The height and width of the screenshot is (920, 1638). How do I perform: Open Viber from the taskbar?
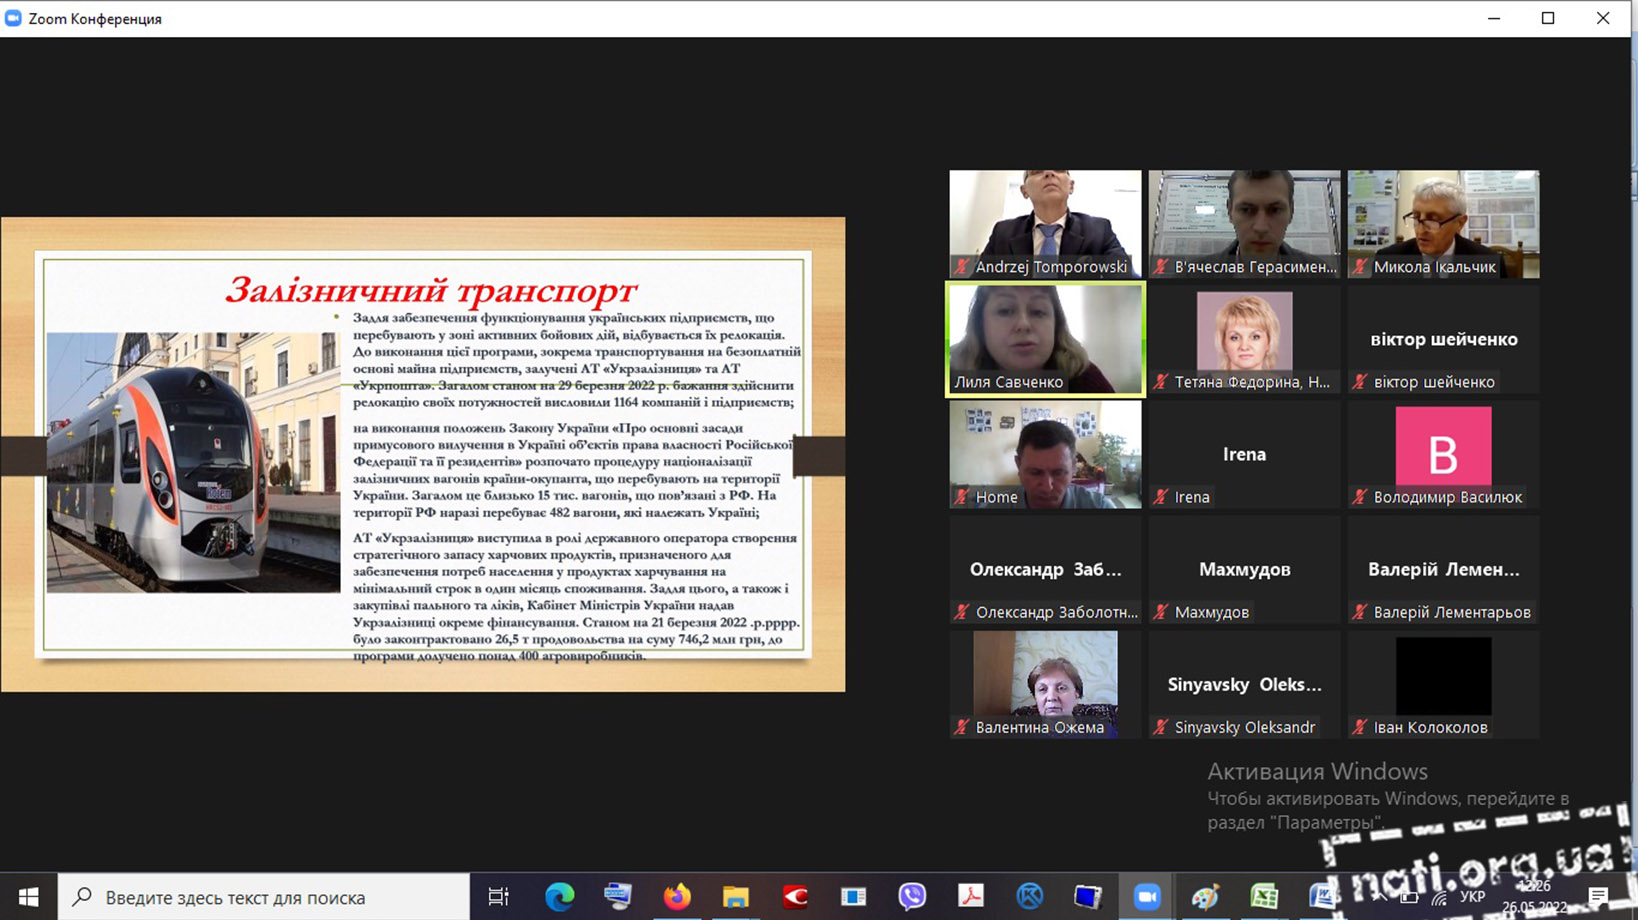pyautogui.click(x=912, y=897)
